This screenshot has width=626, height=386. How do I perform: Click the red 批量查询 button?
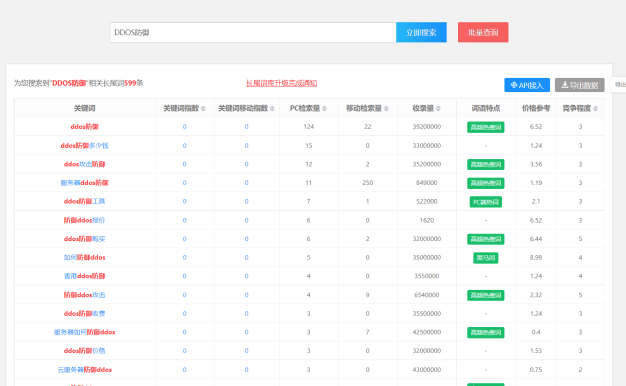click(x=483, y=32)
